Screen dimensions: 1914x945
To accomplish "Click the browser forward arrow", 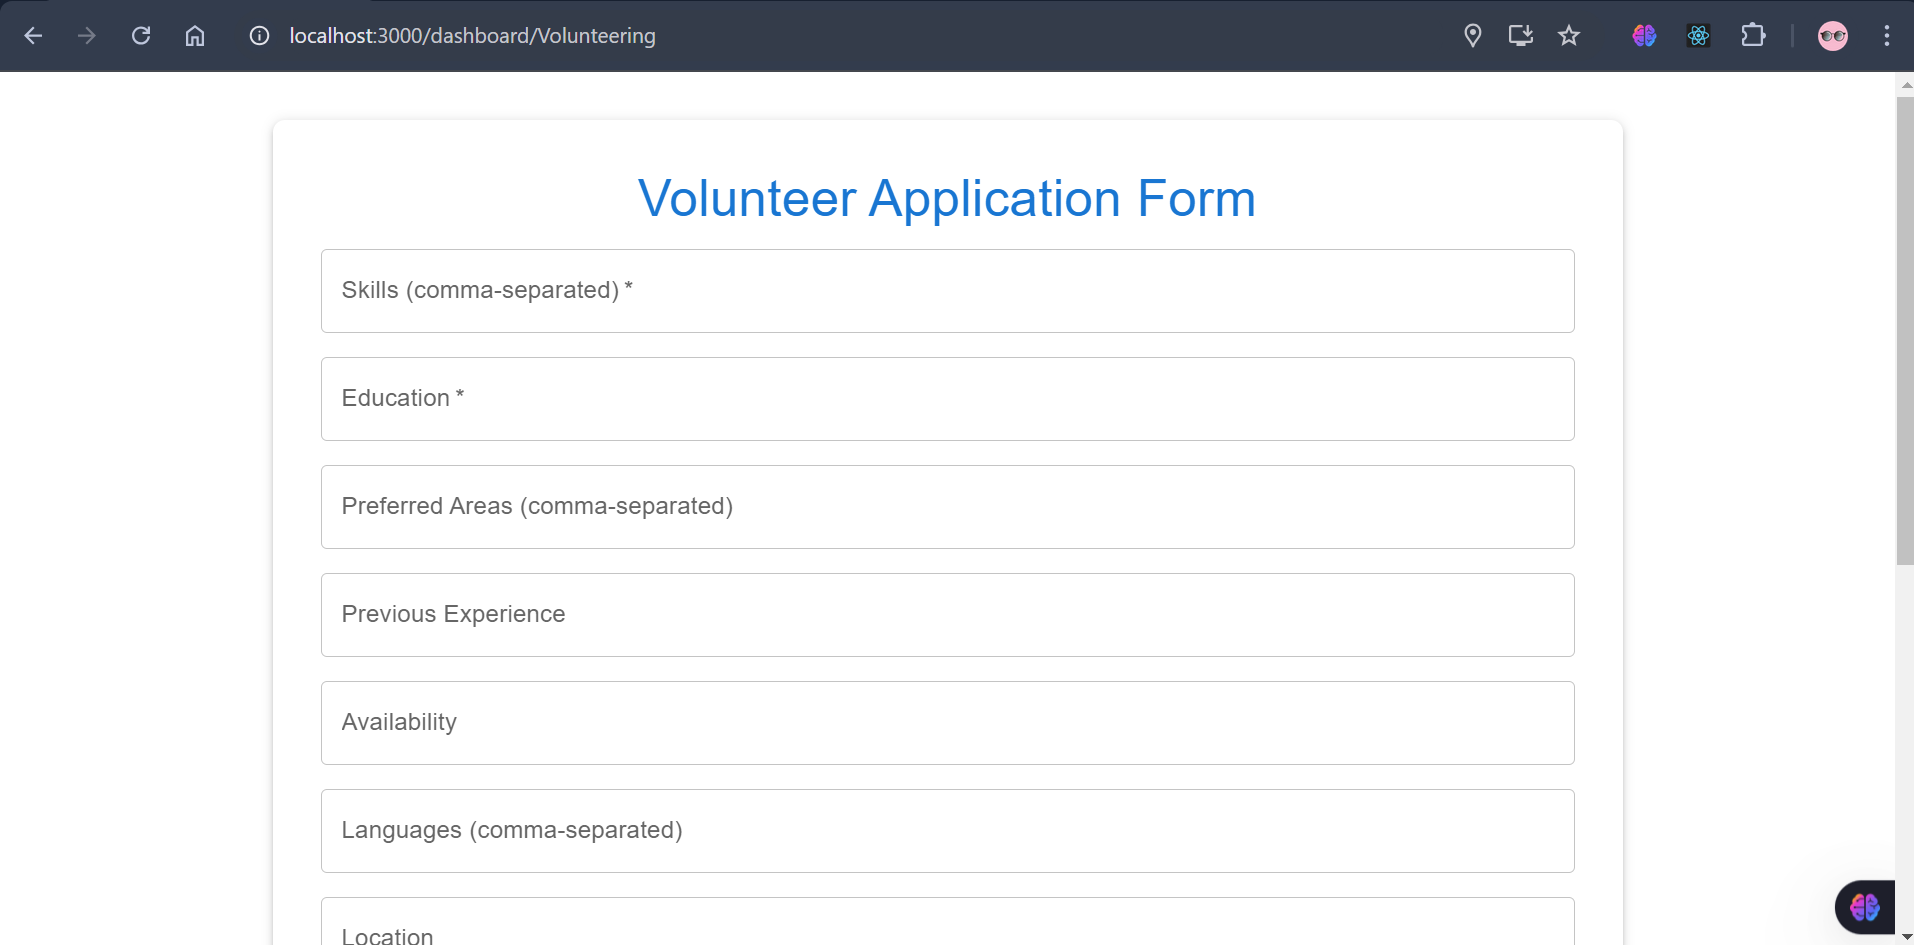I will click(87, 36).
